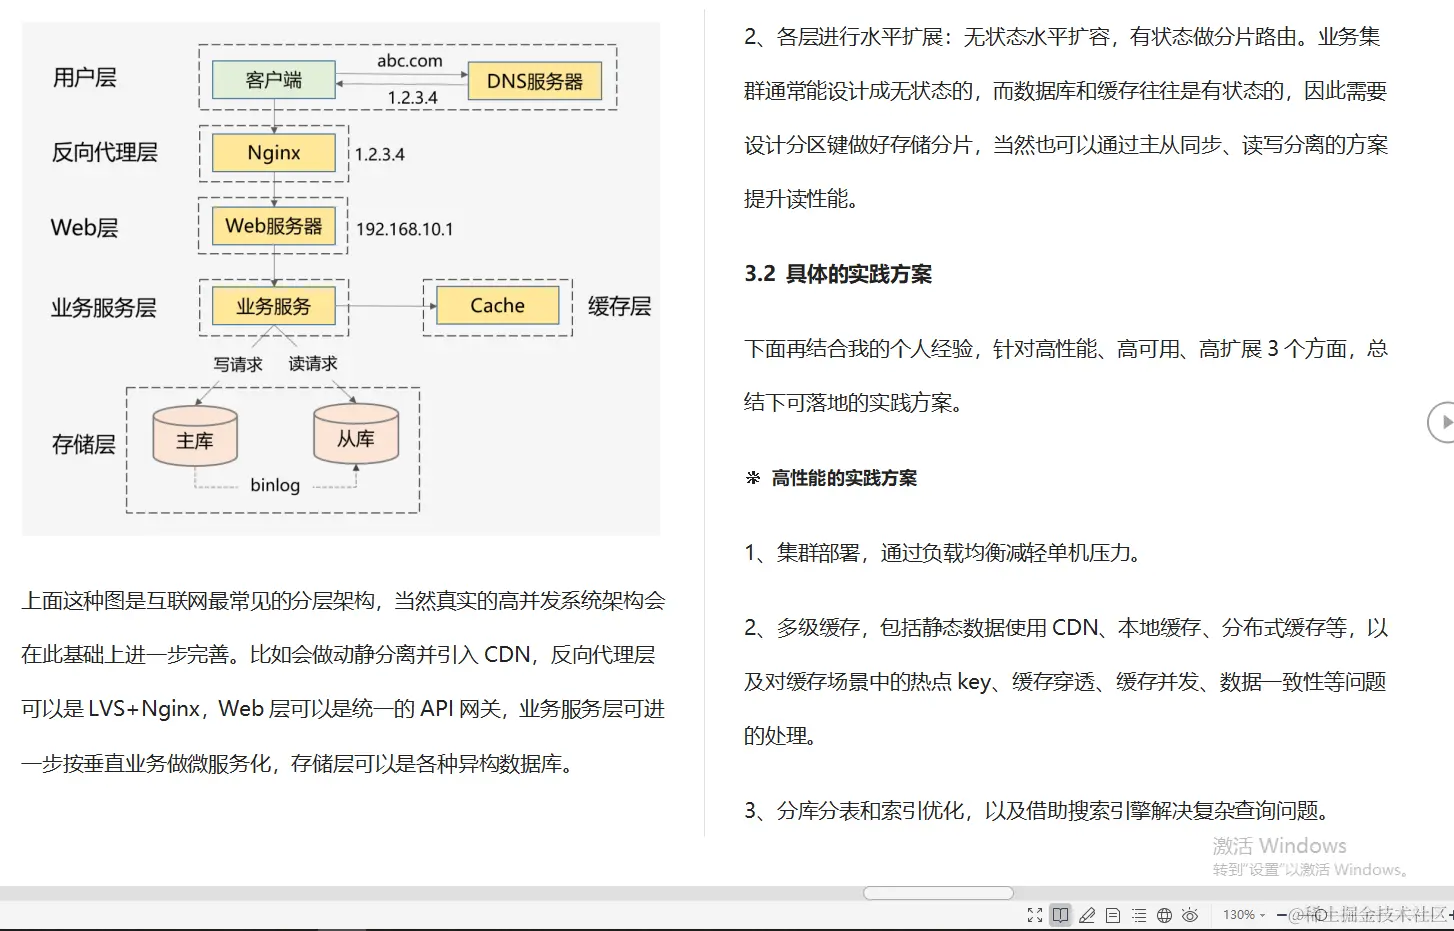This screenshot has width=1454, height=931.
Task: Enable eye-protection mode via the eye icon
Action: [x=1190, y=915]
